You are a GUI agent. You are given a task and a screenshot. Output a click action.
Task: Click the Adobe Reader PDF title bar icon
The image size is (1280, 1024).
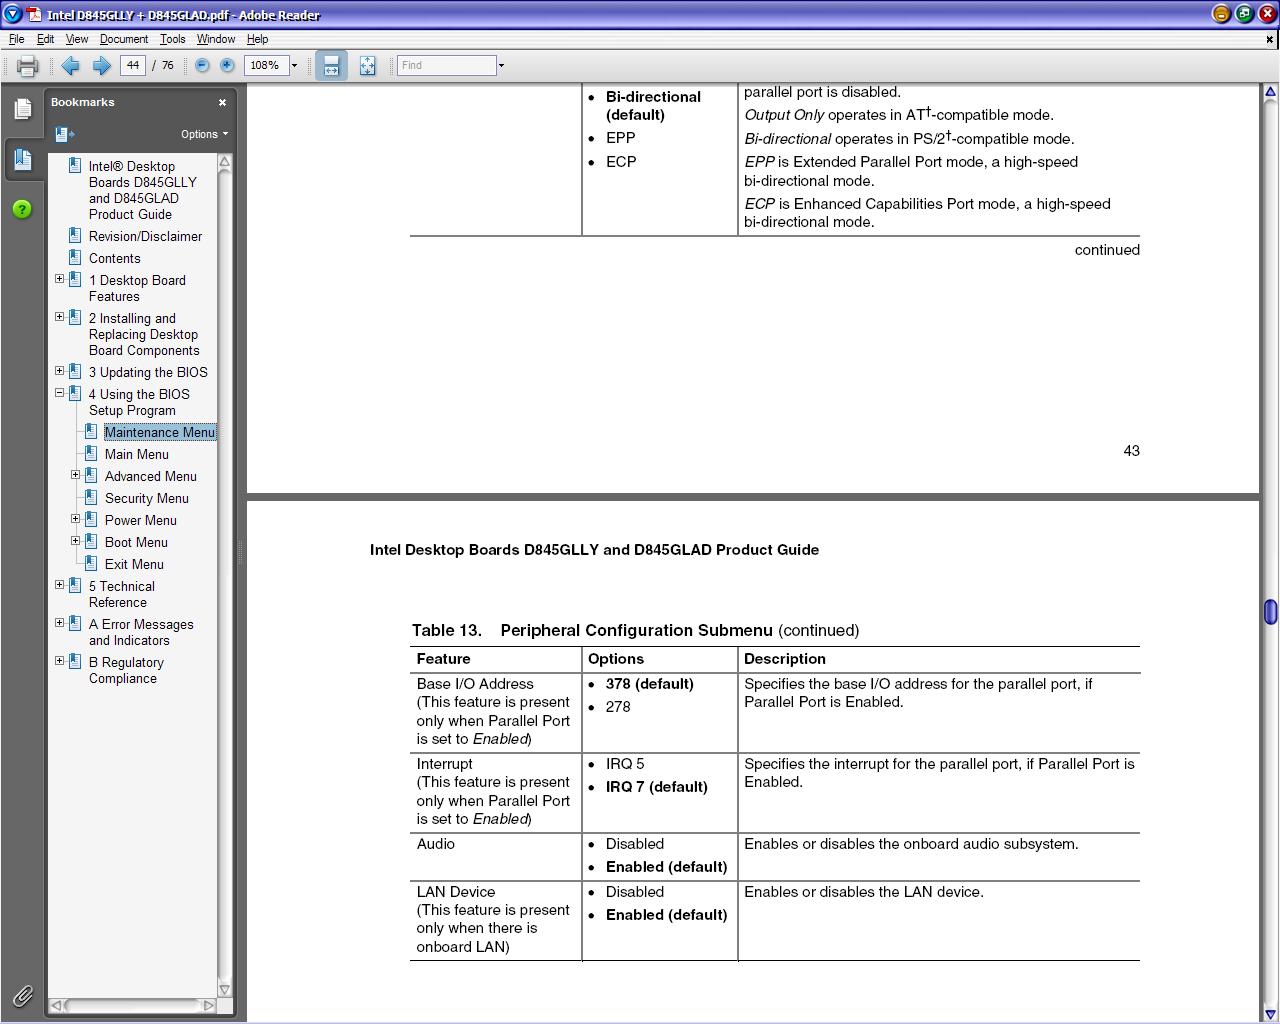point(34,14)
